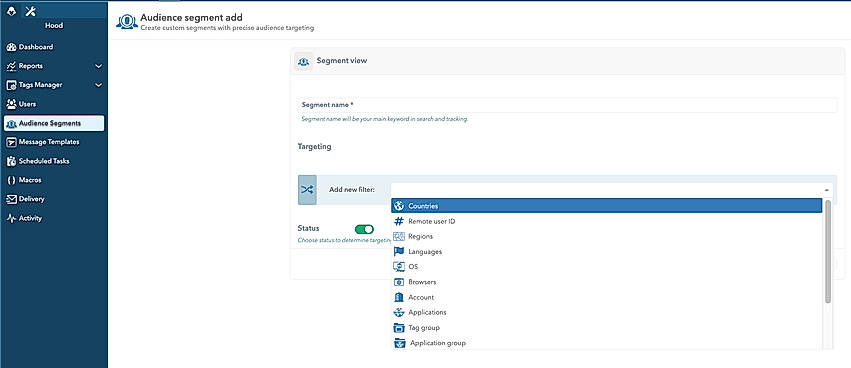Choose Regions in the filter dropdown
The height and width of the screenshot is (368, 851).
(607, 237)
